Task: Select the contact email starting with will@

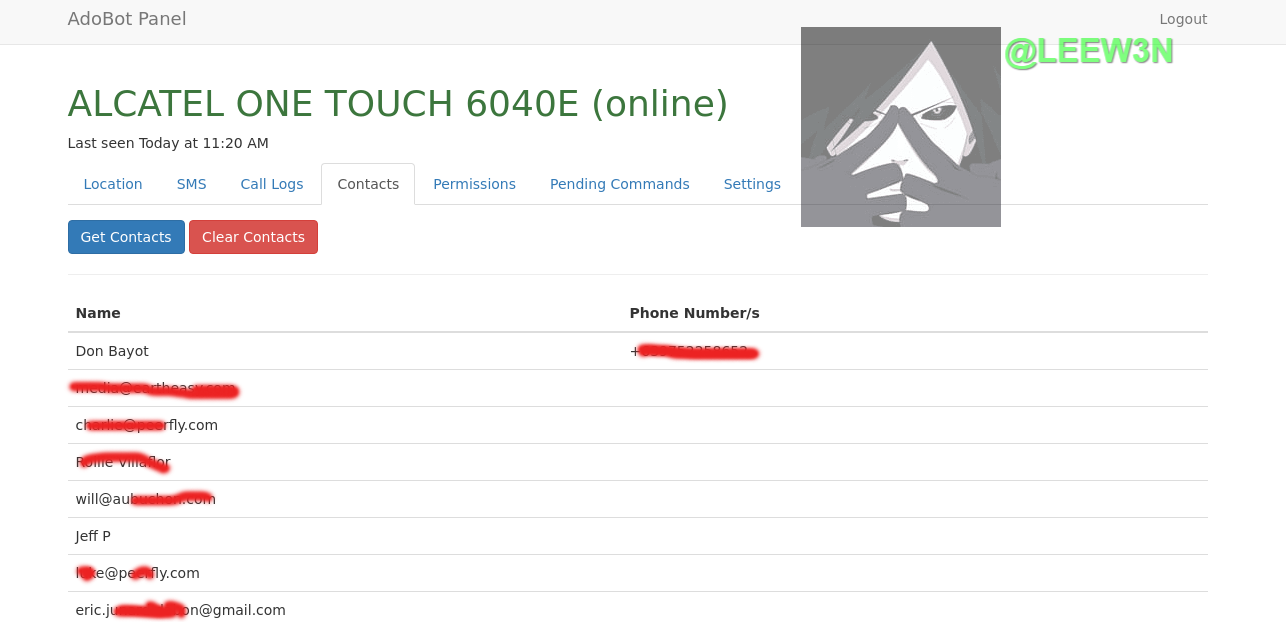Action: tap(145, 499)
